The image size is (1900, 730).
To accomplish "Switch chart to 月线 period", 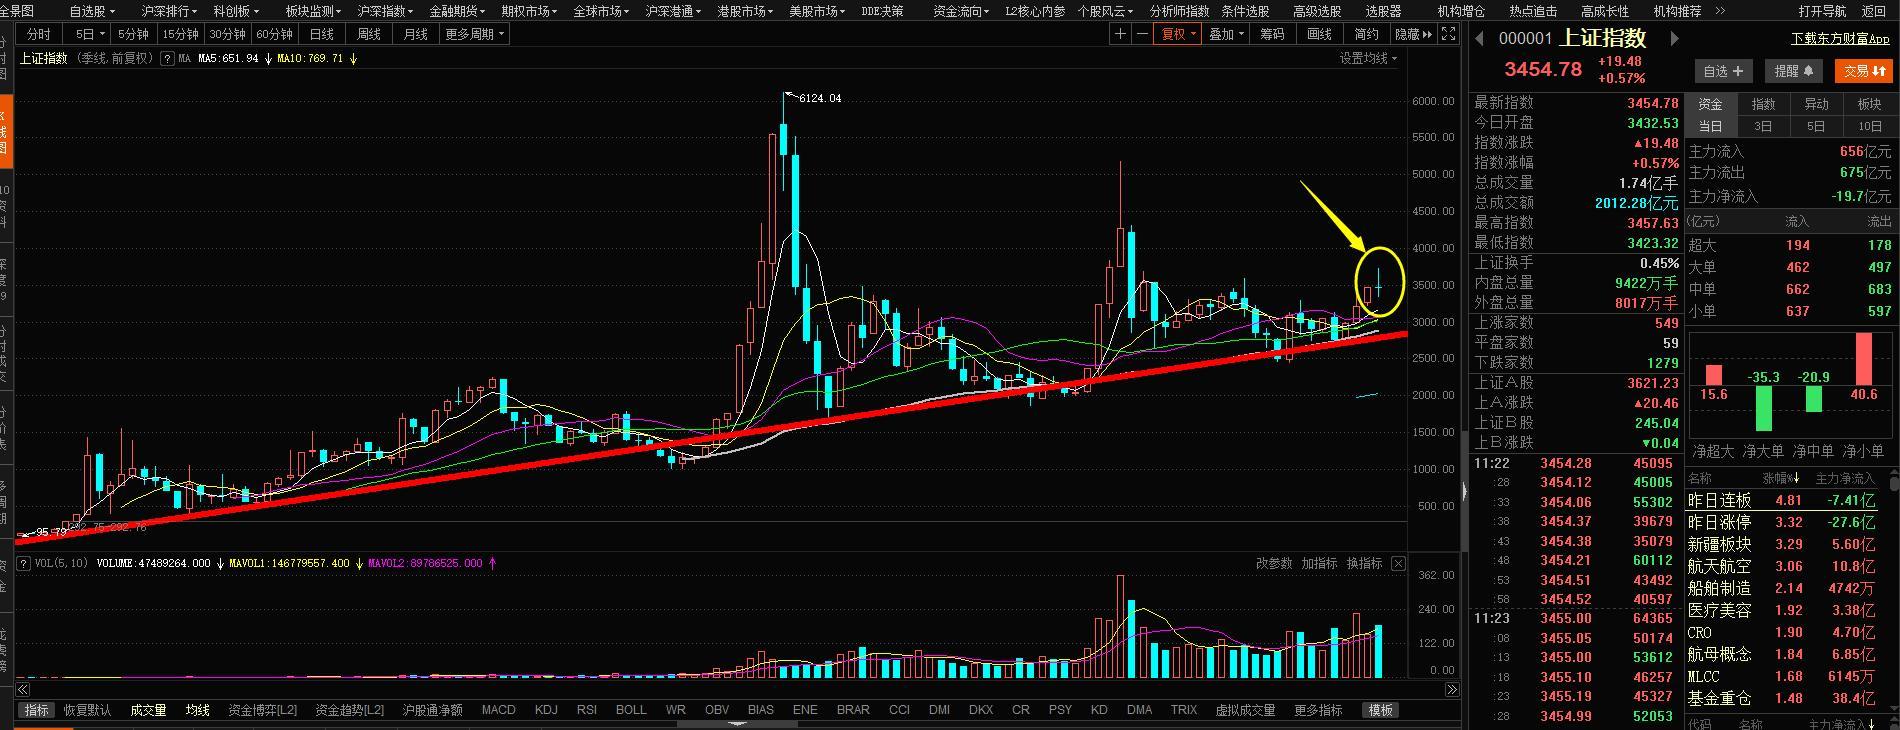I will [415, 34].
